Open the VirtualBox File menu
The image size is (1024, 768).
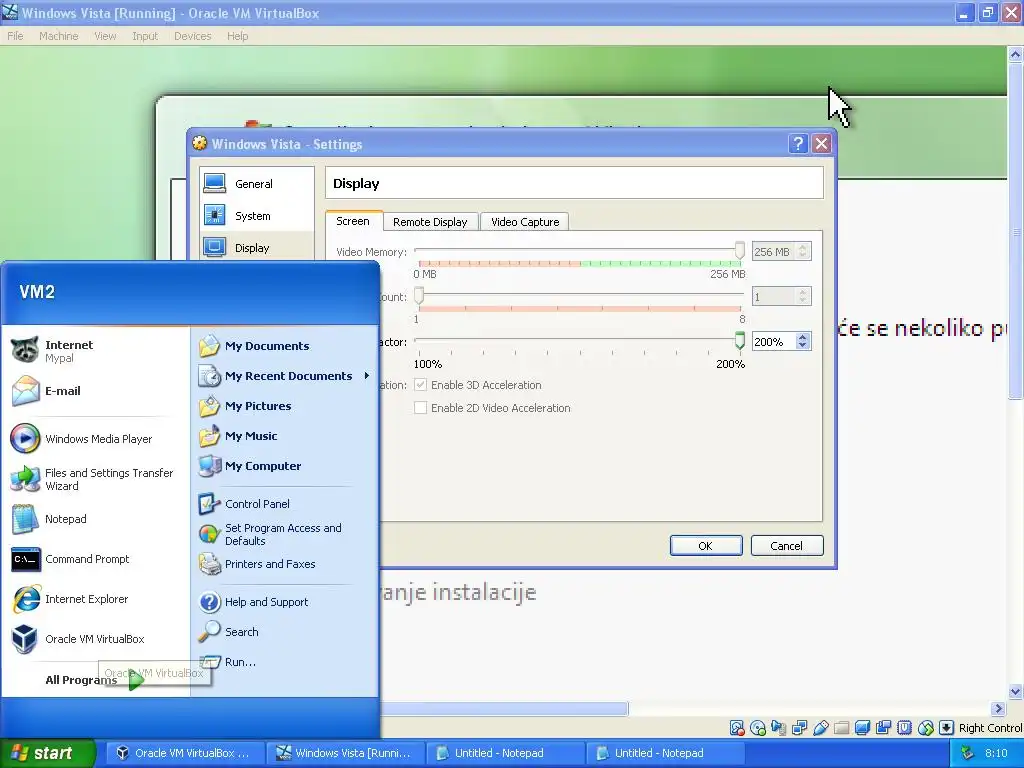(x=15, y=36)
